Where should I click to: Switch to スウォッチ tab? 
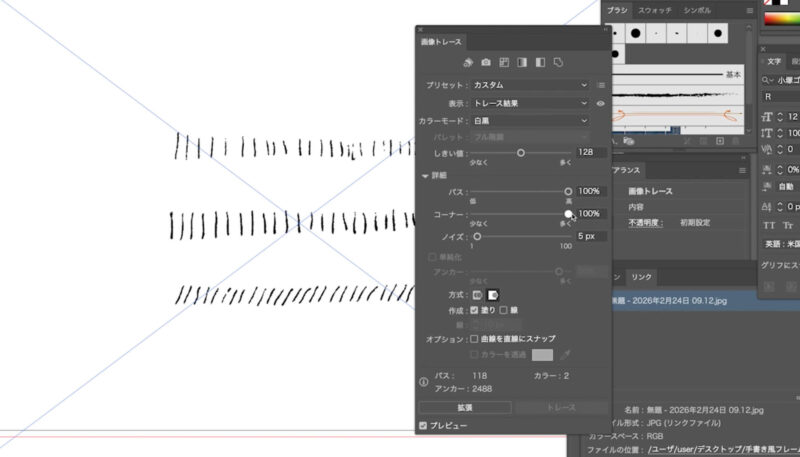pyautogui.click(x=655, y=10)
